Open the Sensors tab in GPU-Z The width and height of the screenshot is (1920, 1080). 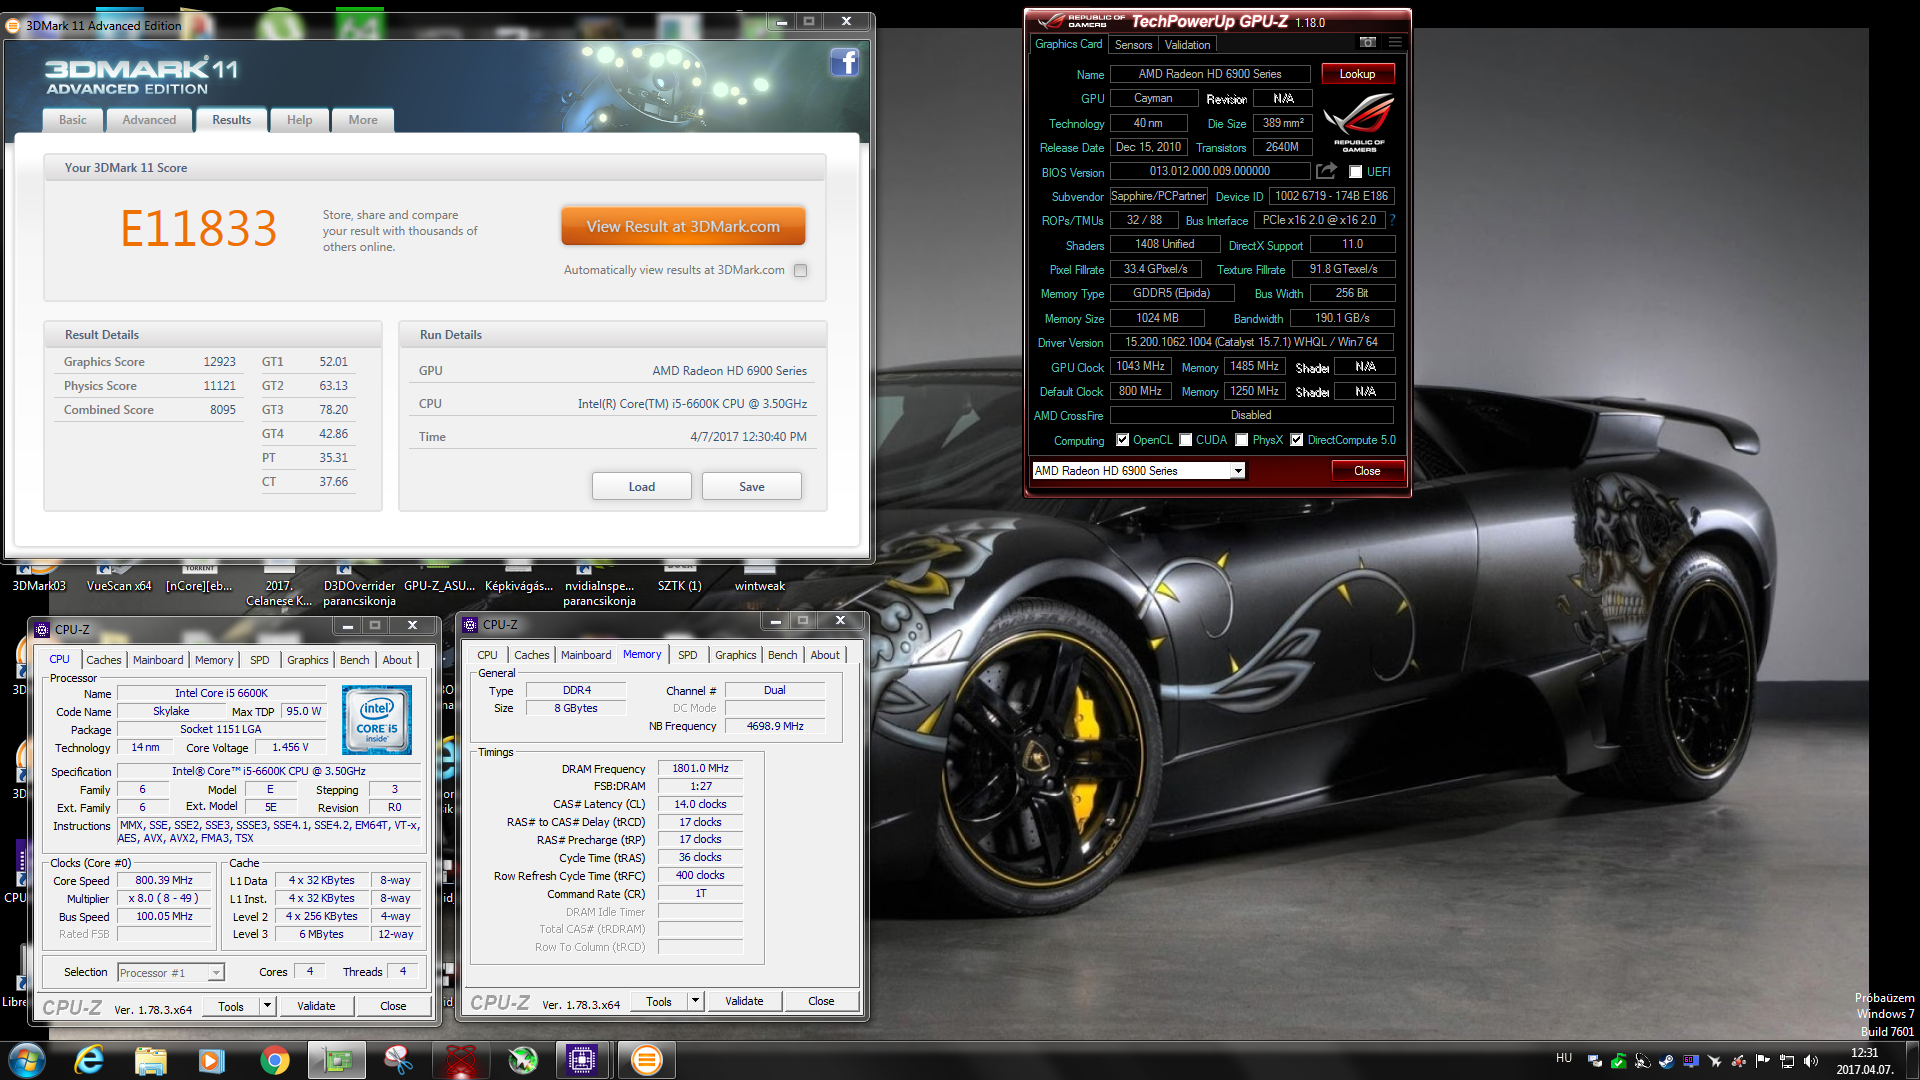click(1133, 45)
